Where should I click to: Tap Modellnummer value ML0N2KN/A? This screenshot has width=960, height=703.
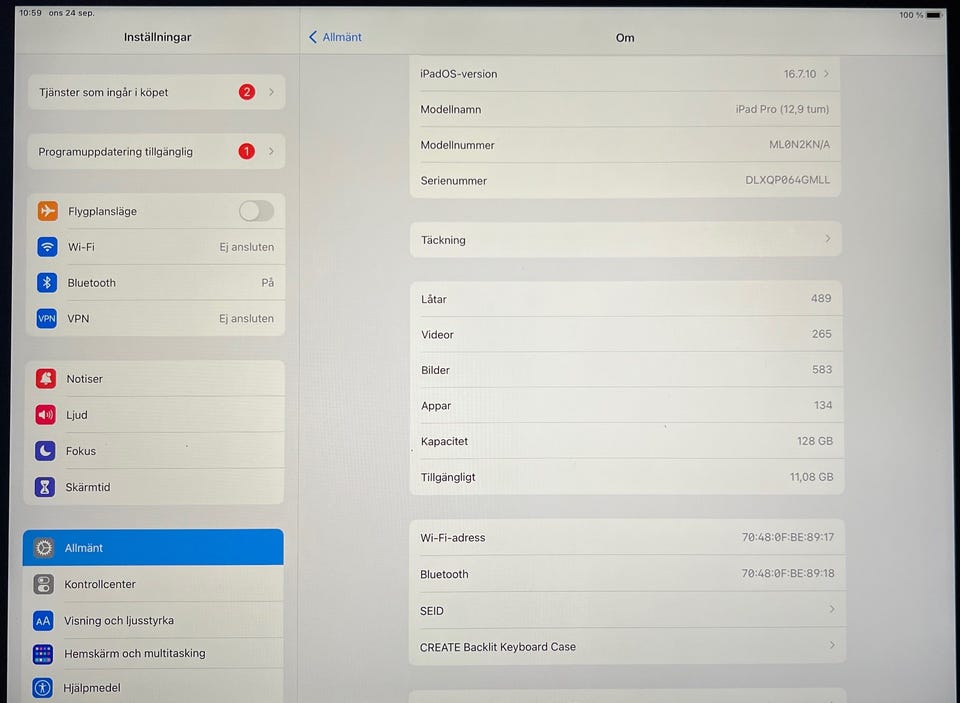(799, 145)
